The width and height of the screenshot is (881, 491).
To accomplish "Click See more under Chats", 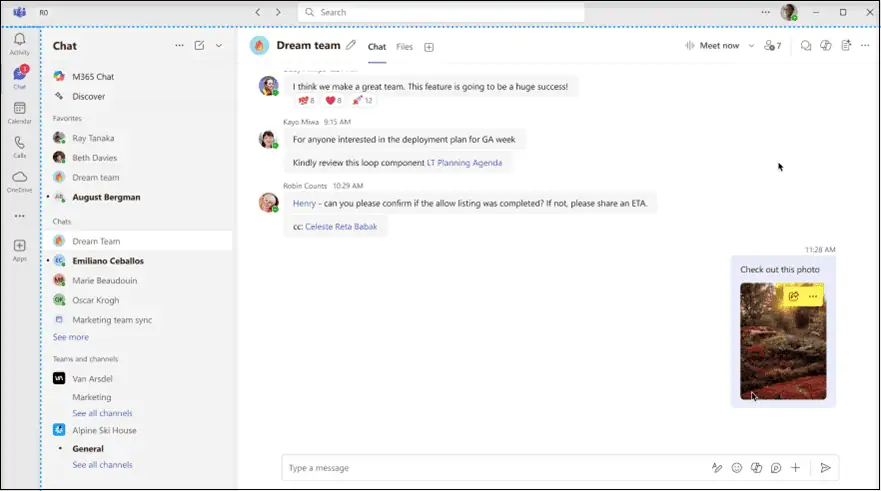I will pyautogui.click(x=71, y=337).
